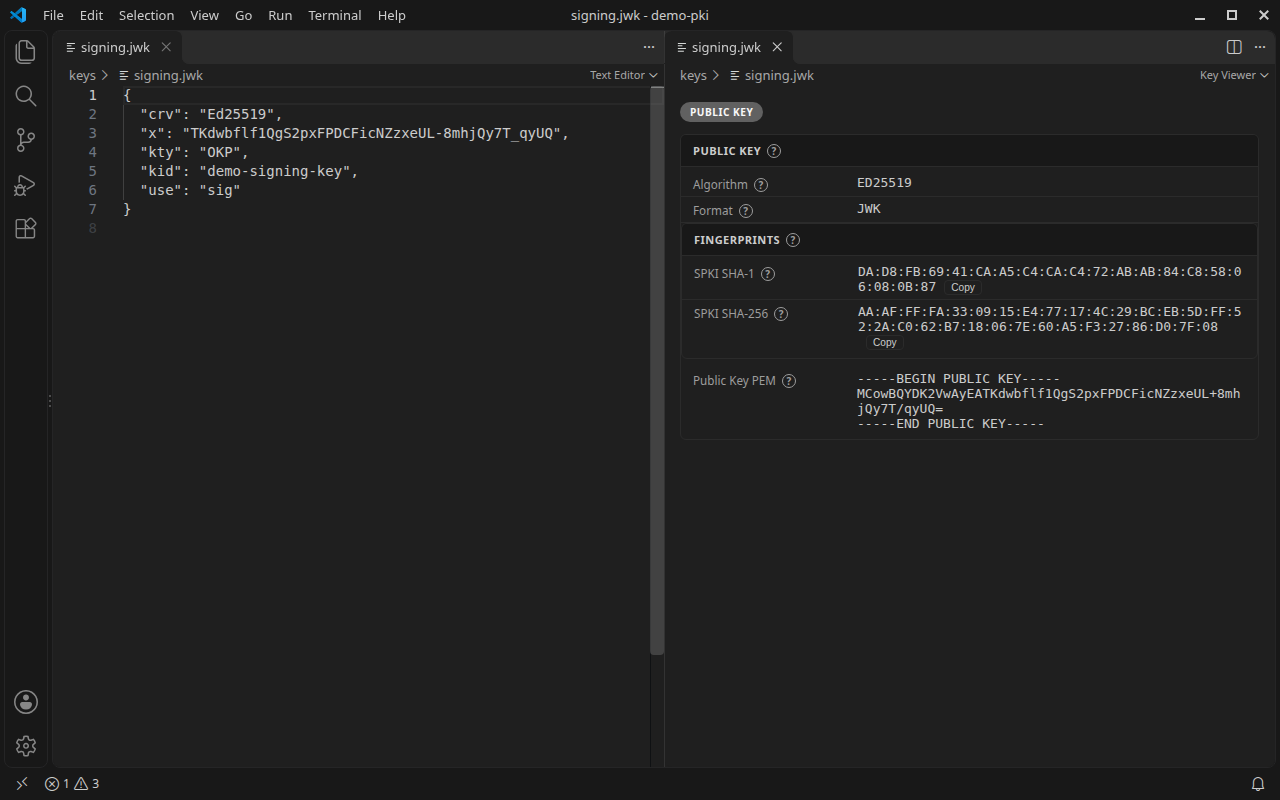Click the JWK format value
Image resolution: width=1280 pixels, height=800 pixels.
pos(869,209)
